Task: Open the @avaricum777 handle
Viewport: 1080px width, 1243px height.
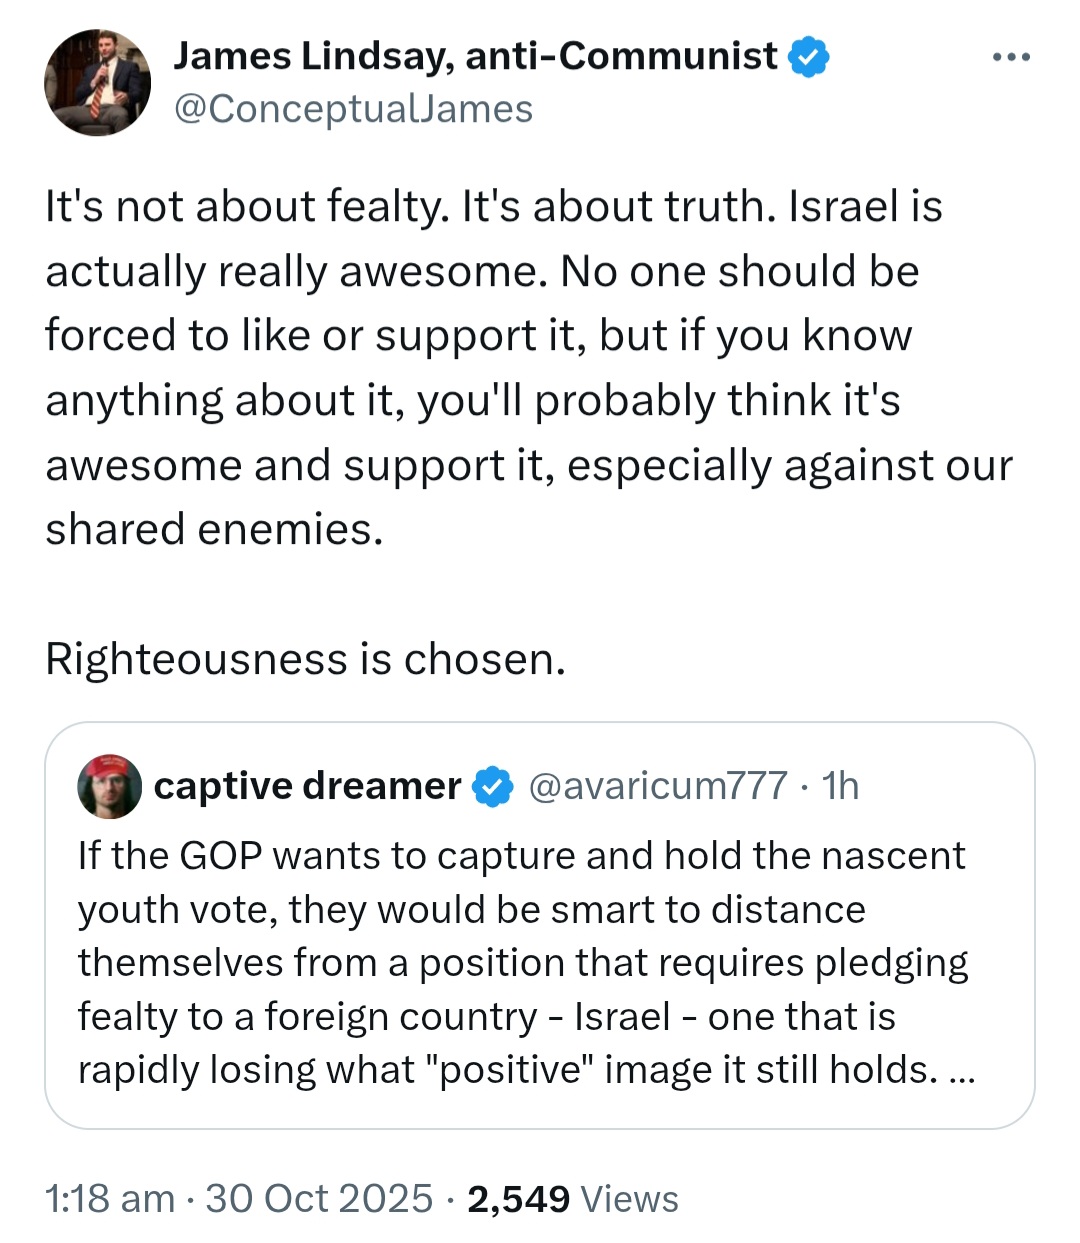Action: tap(657, 786)
